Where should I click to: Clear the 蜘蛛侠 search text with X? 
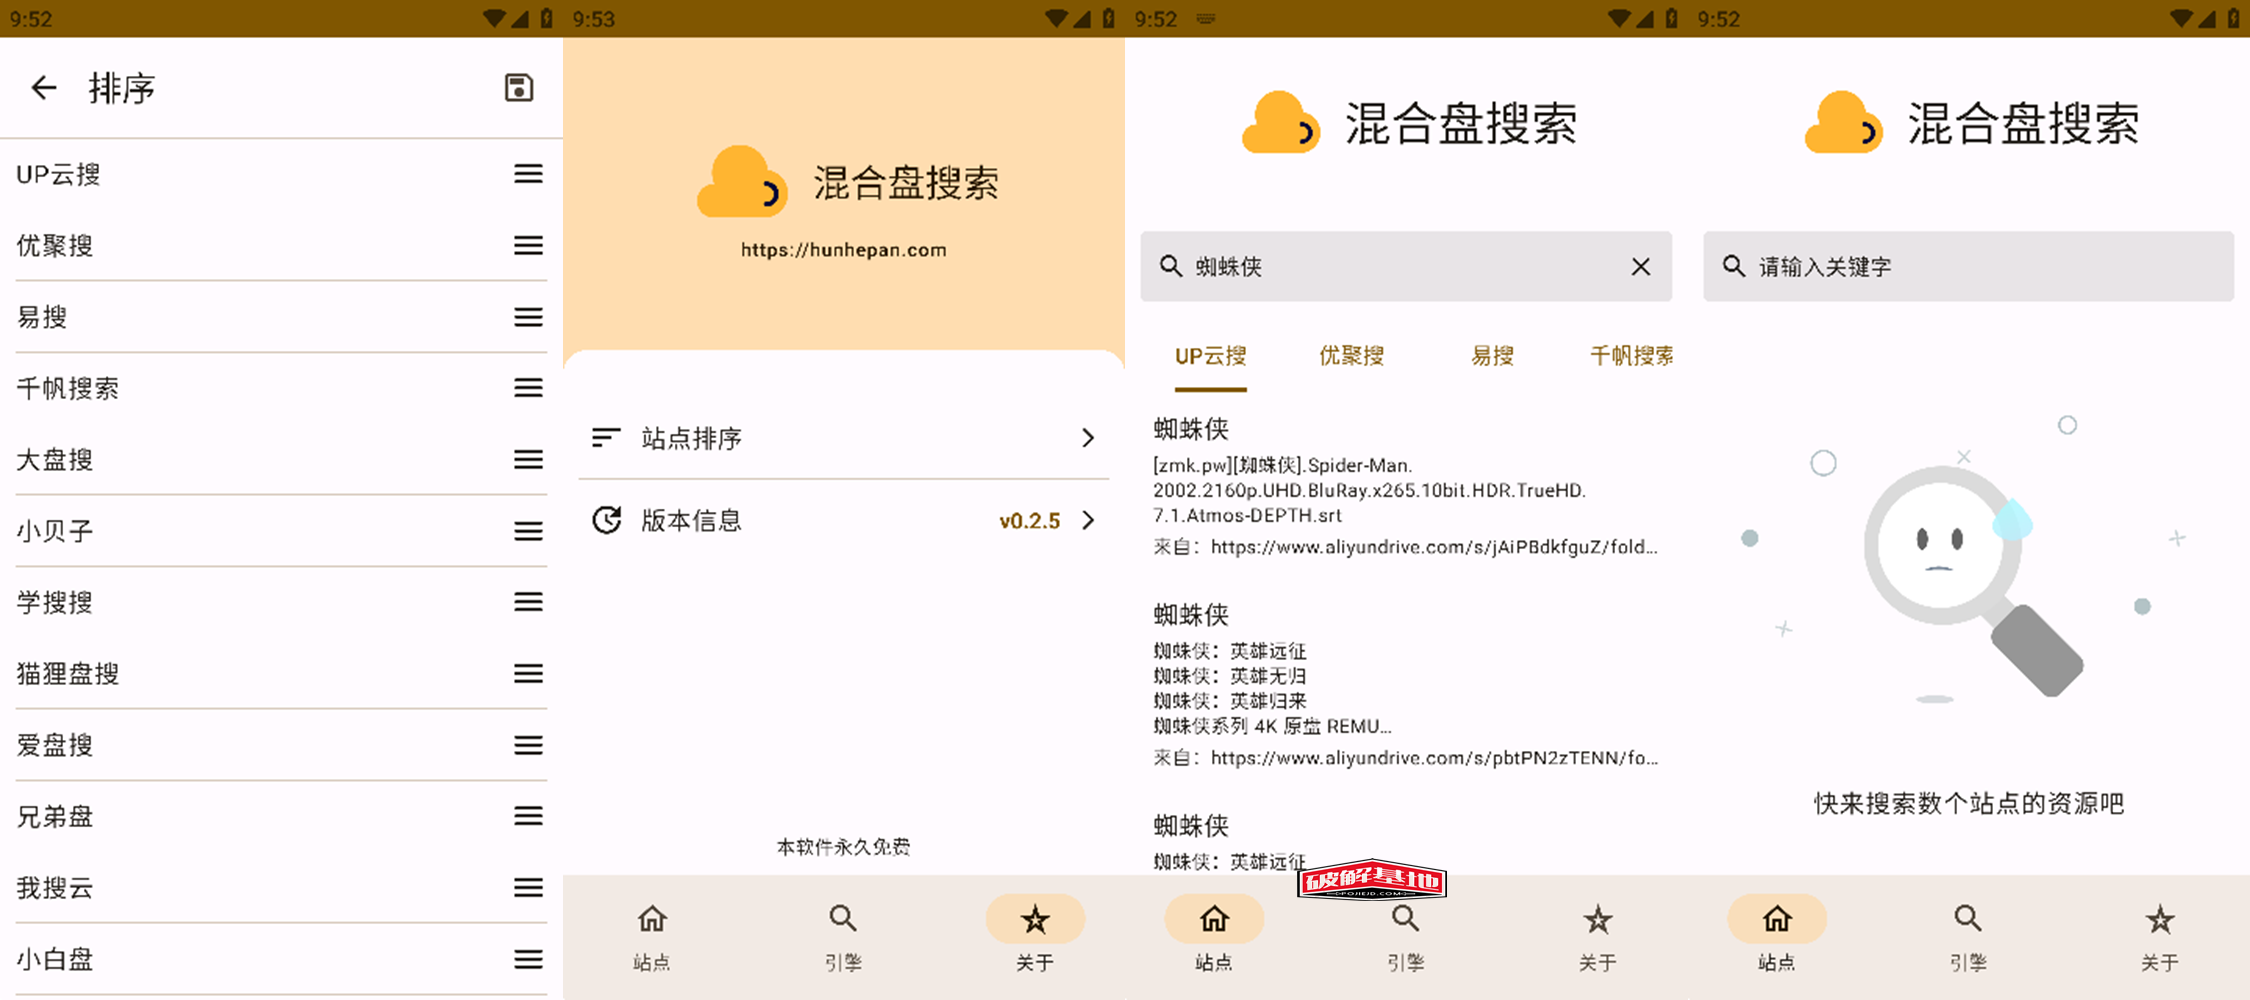point(1641,267)
